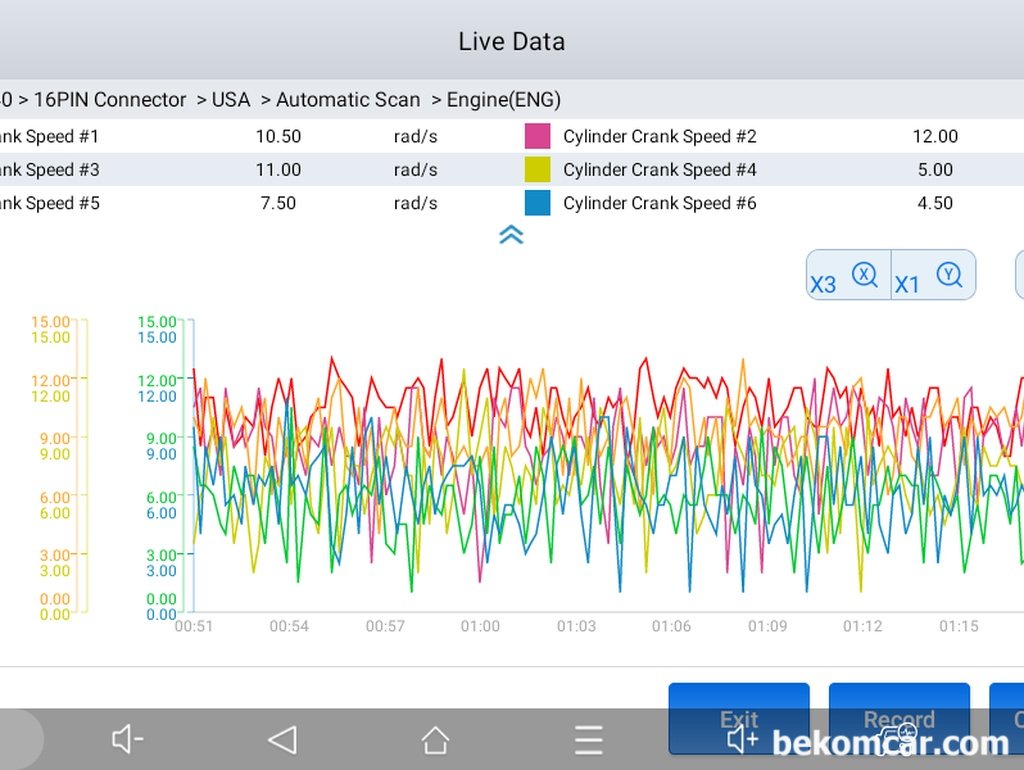The image size is (1024, 770).
Task: Click the 00:54 time axis label
Action: 289,626
